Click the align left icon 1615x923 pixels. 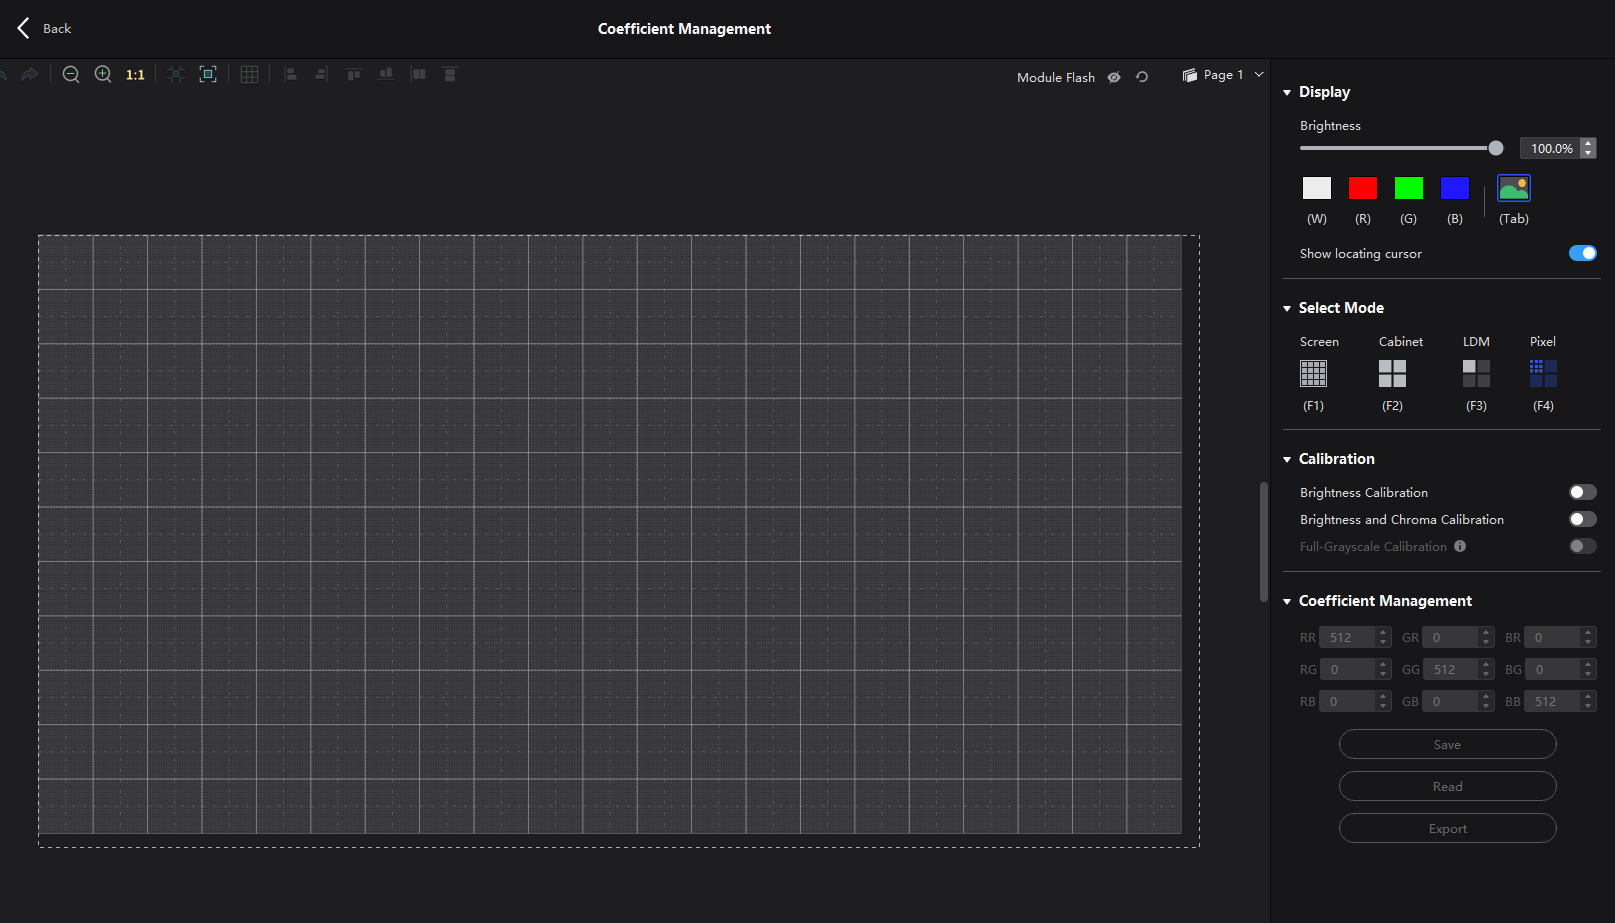tap(290, 74)
